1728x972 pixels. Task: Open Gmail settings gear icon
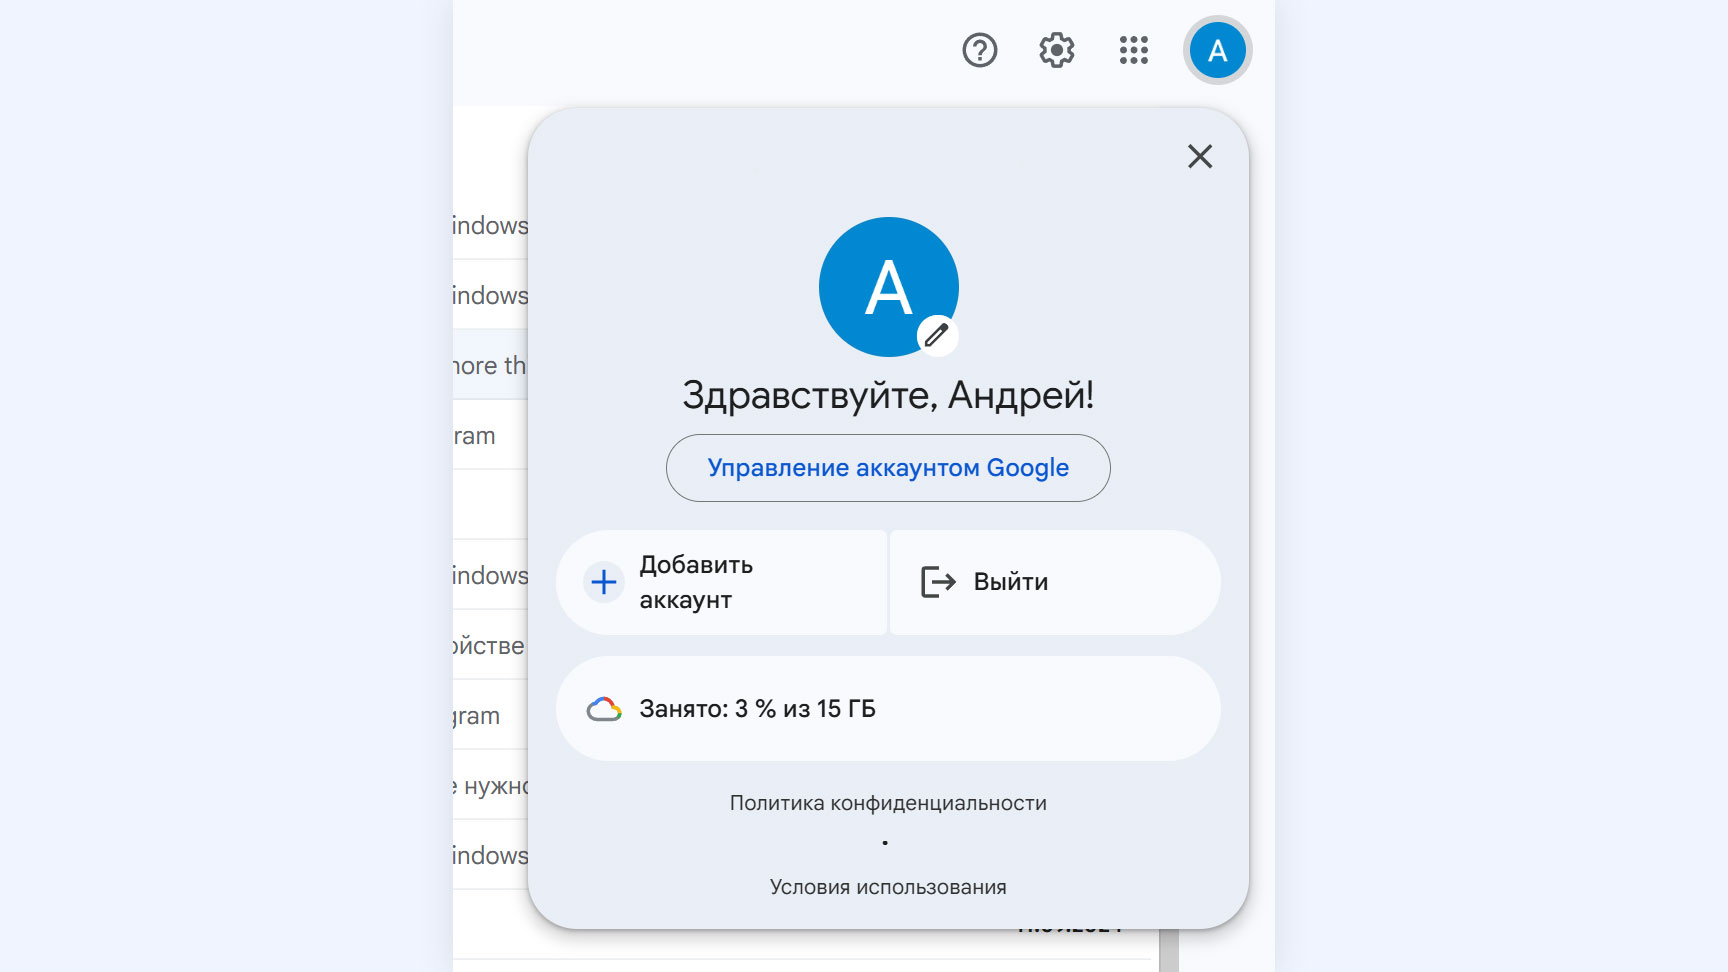click(x=1057, y=50)
